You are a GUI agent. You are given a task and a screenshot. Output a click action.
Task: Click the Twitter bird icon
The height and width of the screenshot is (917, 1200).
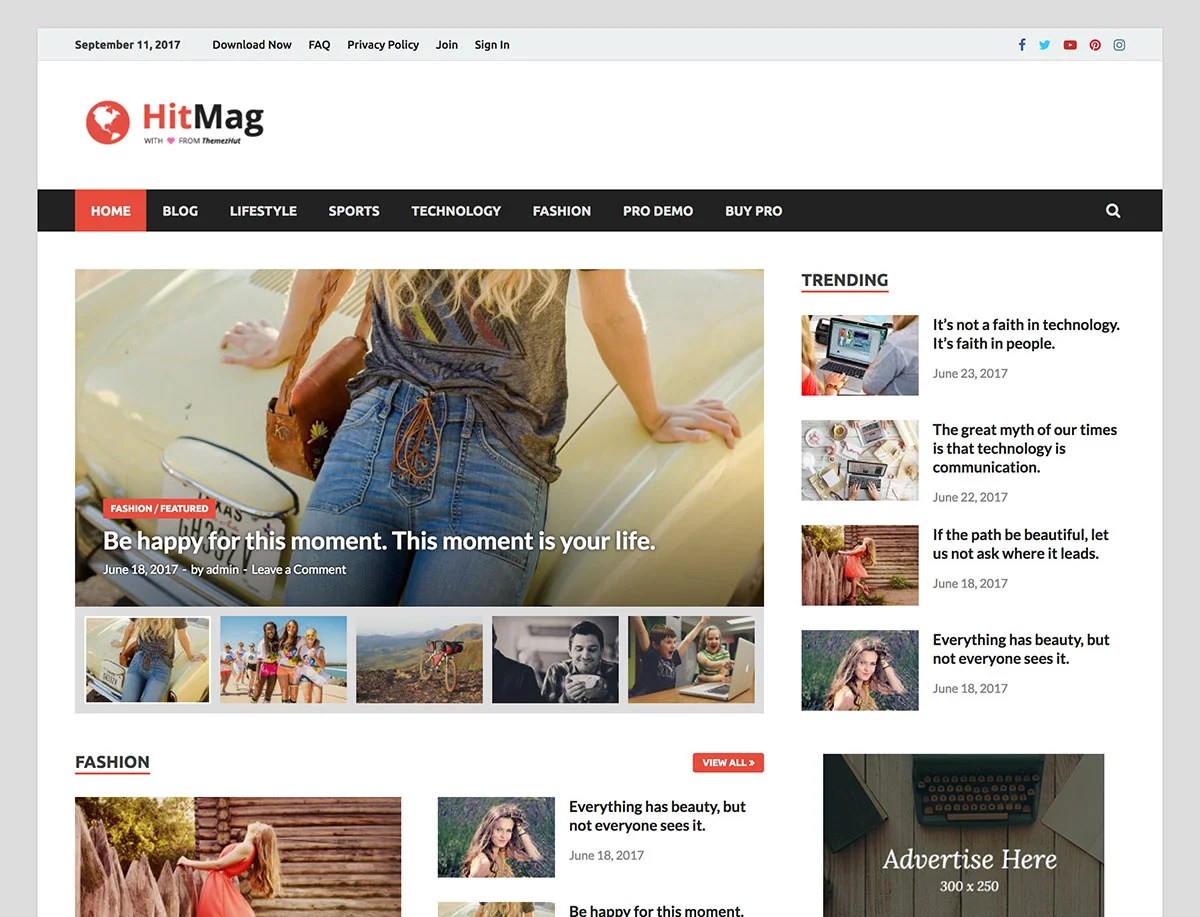[1045, 45]
